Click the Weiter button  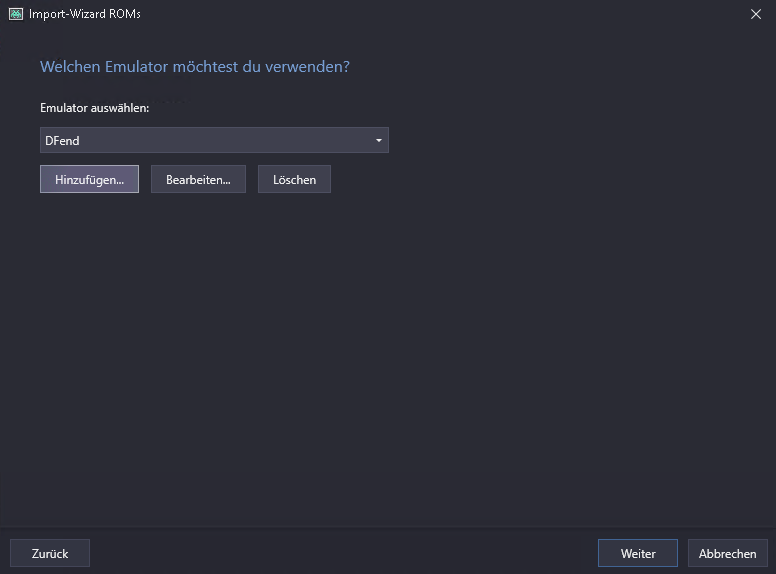pos(637,553)
